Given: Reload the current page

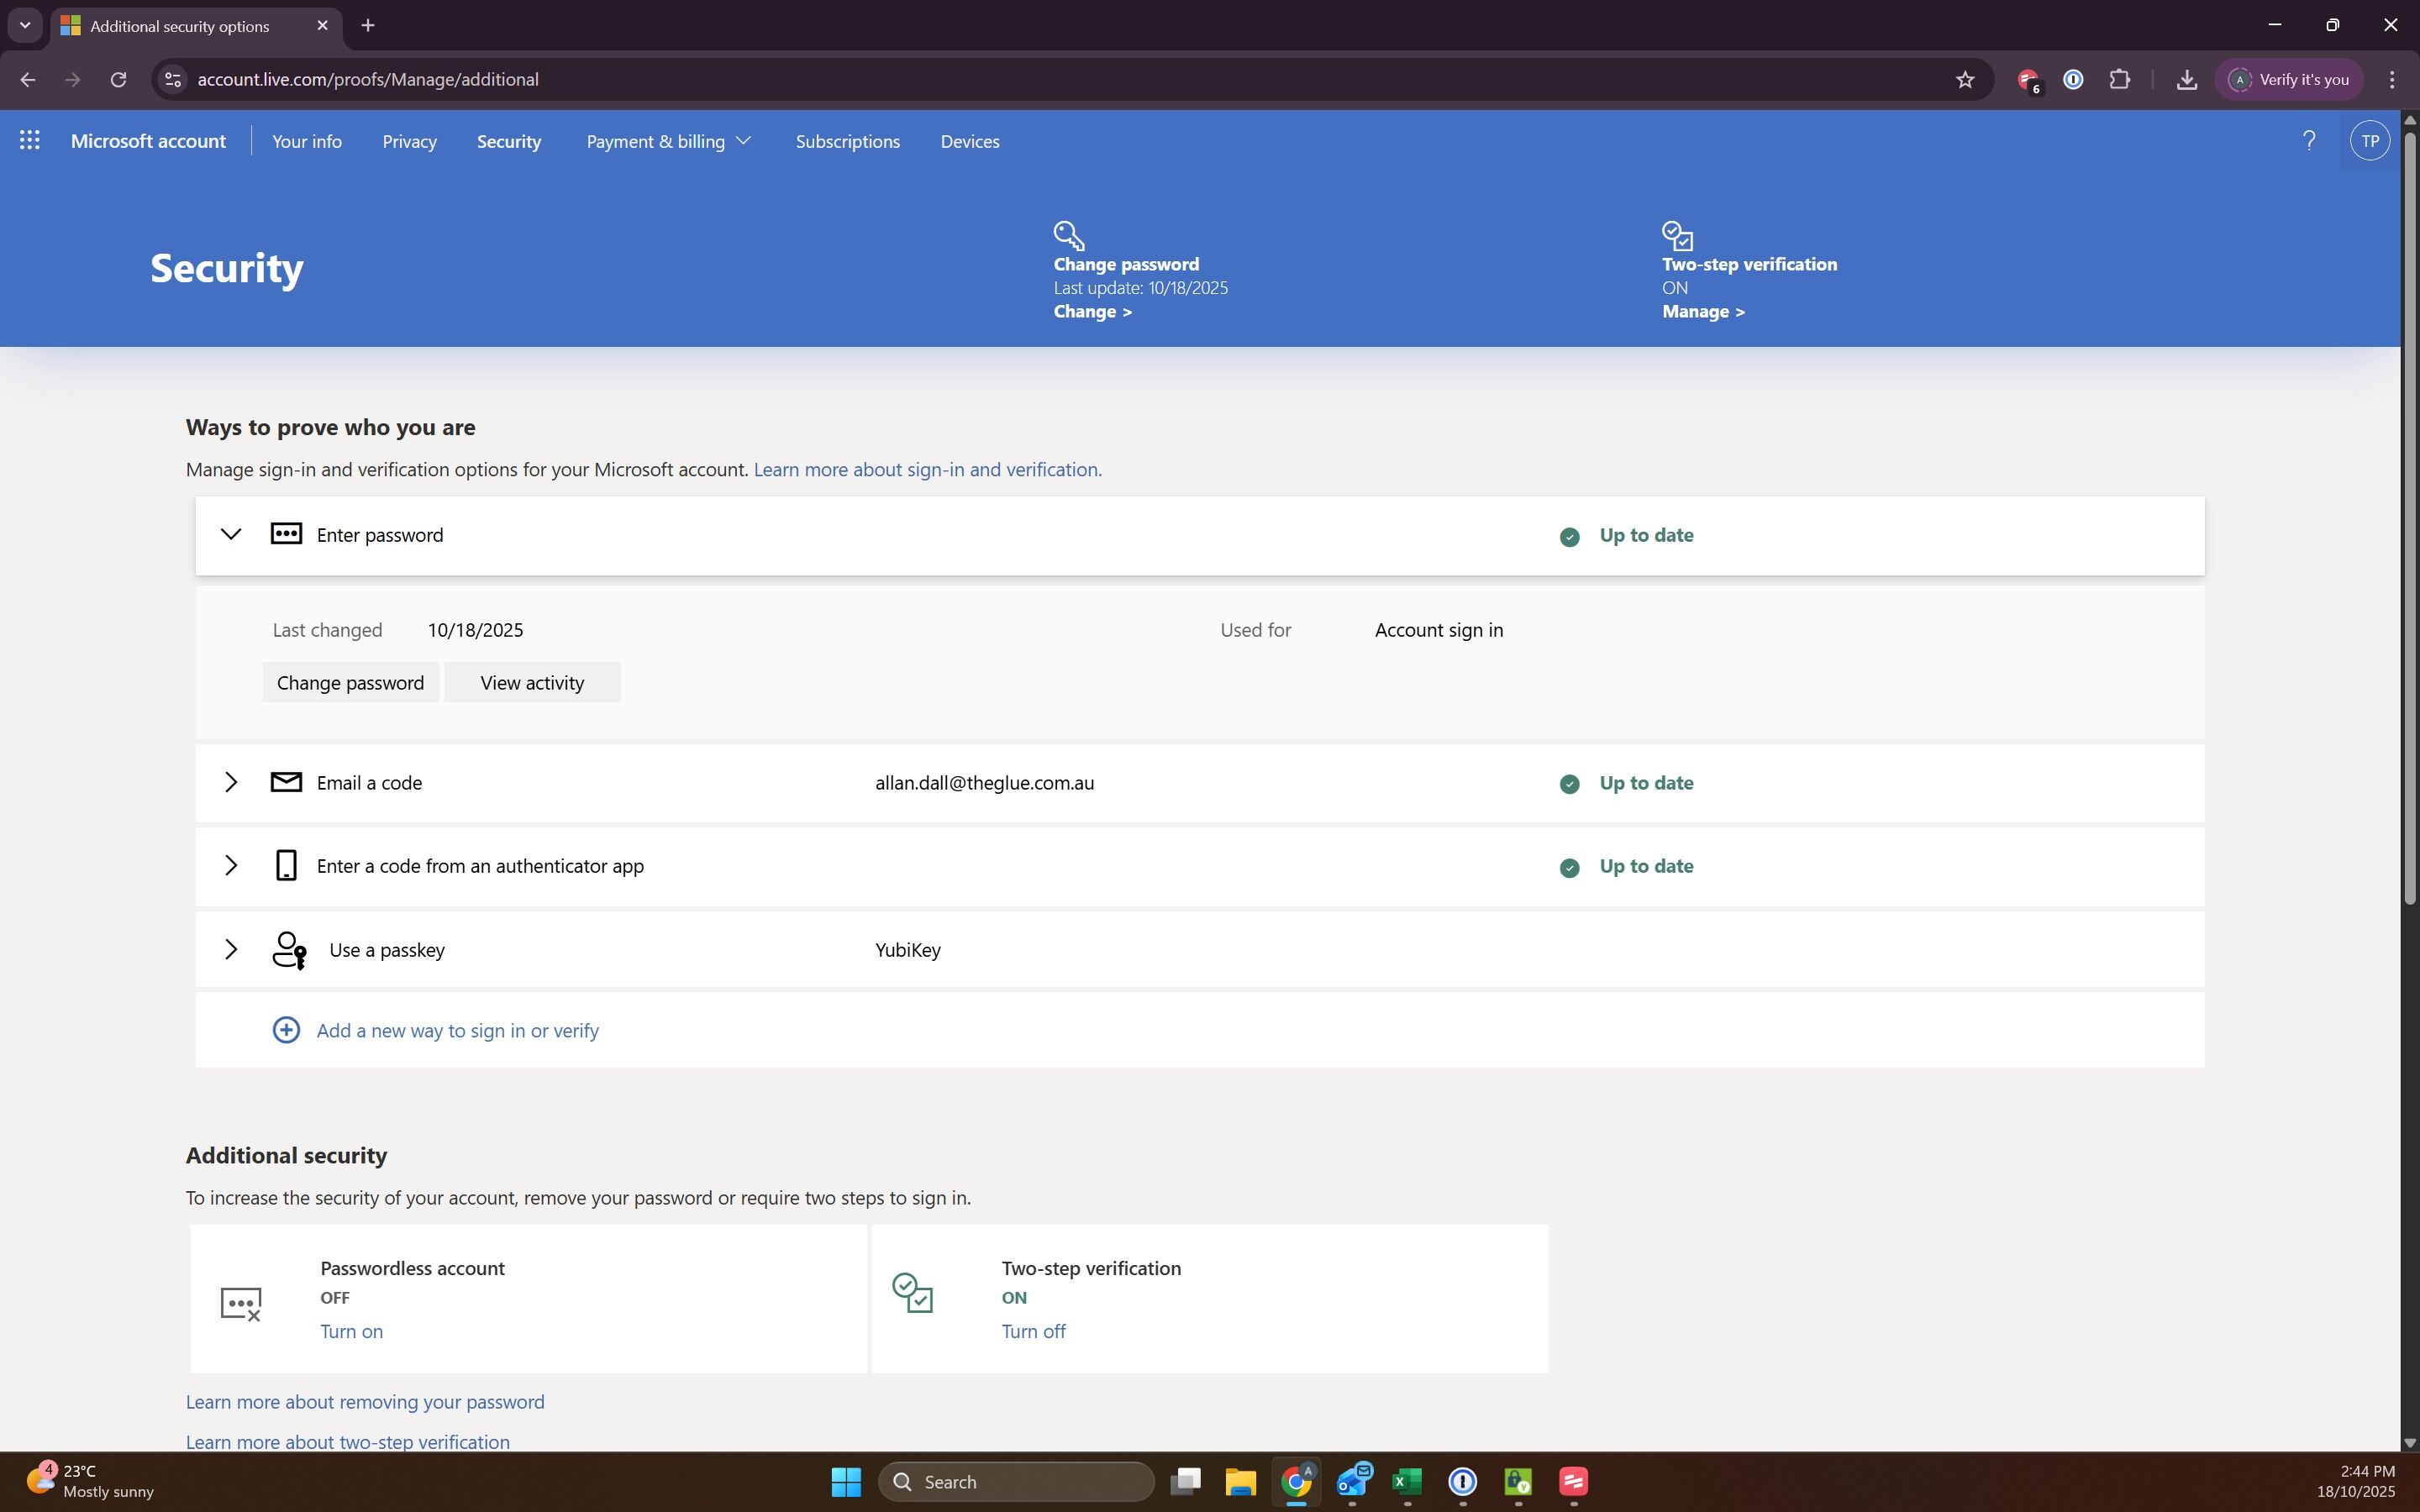Looking at the screenshot, I should [x=118, y=80].
